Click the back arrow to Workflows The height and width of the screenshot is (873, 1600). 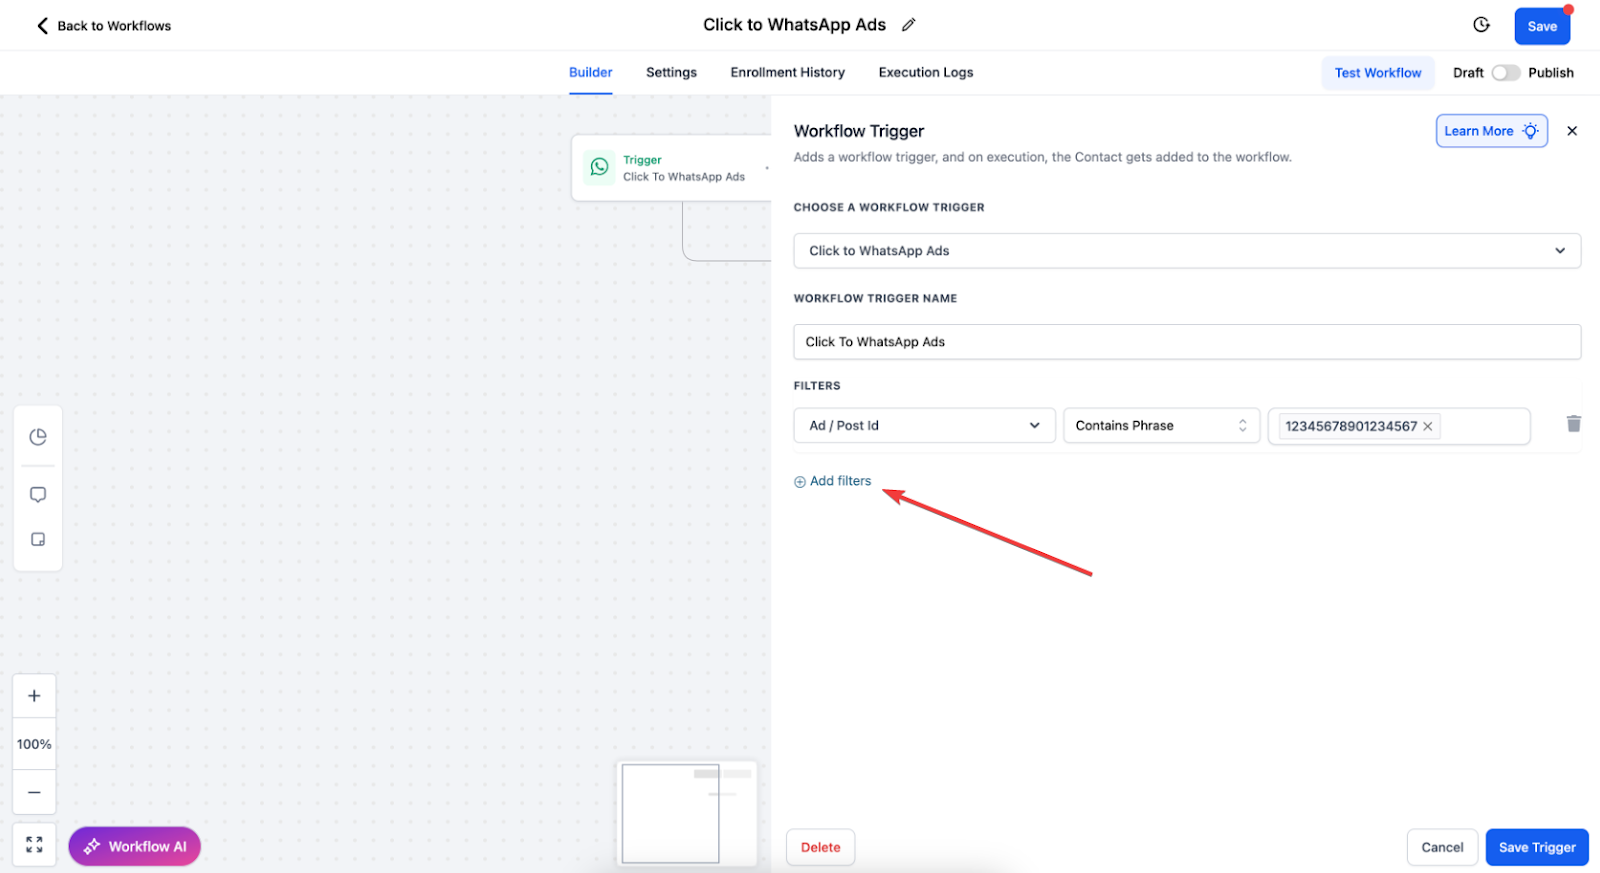pos(42,26)
